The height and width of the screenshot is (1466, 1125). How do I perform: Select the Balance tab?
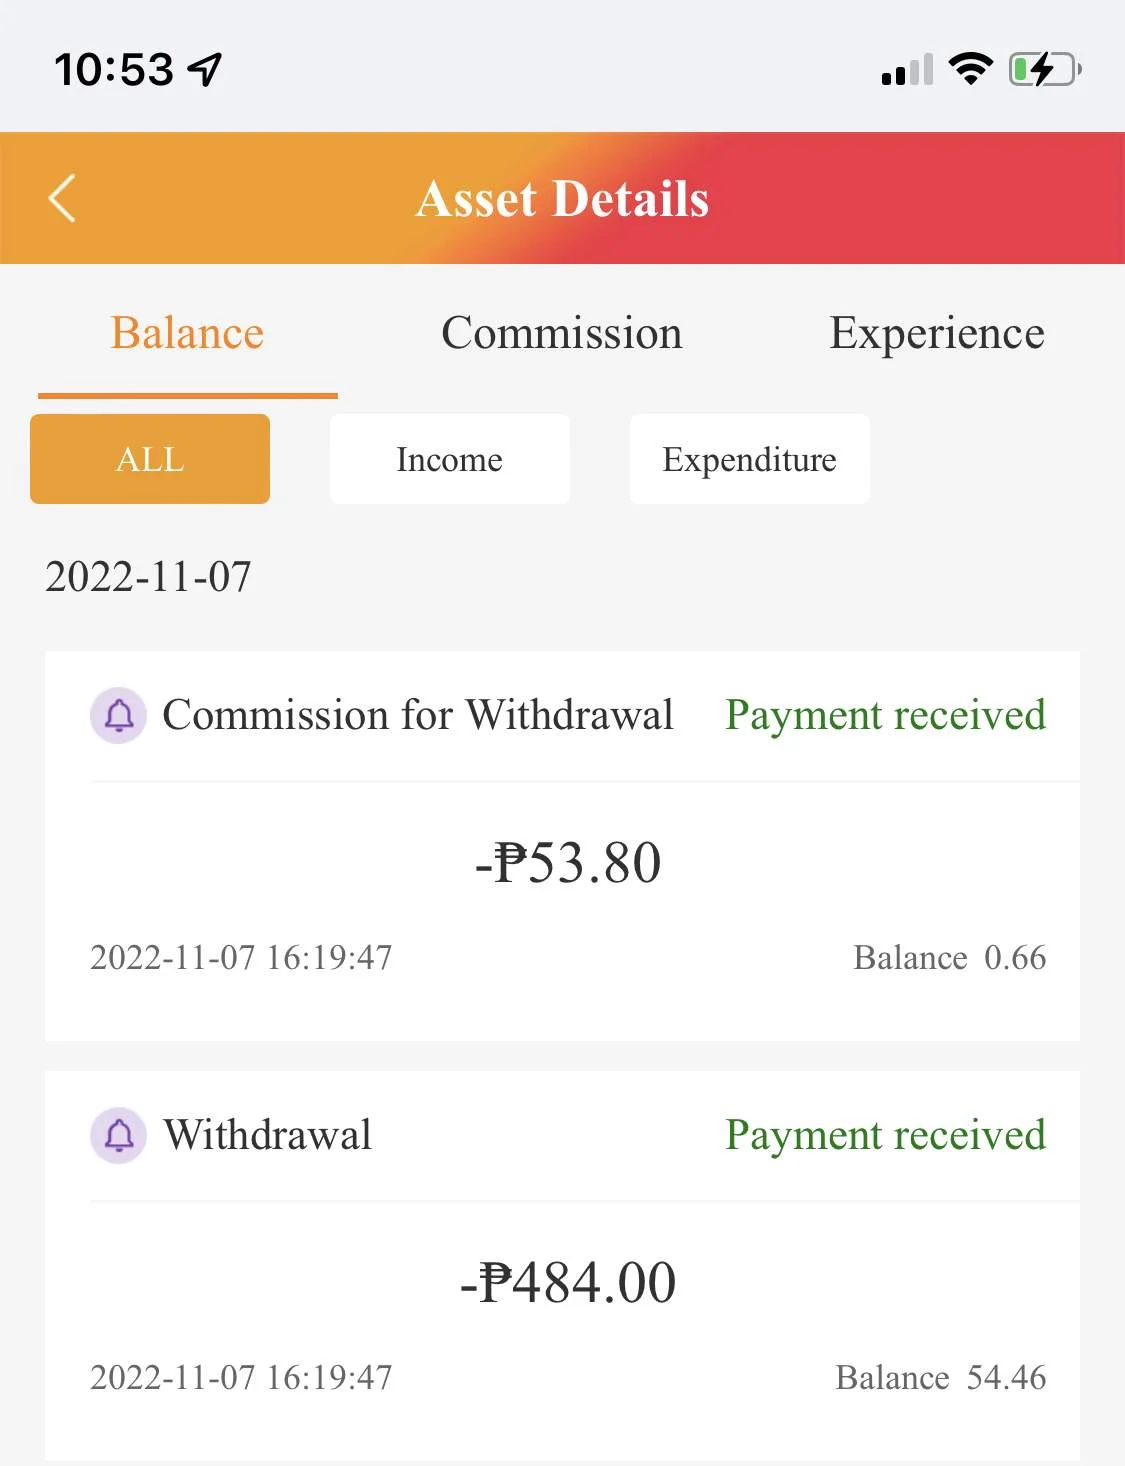187,333
